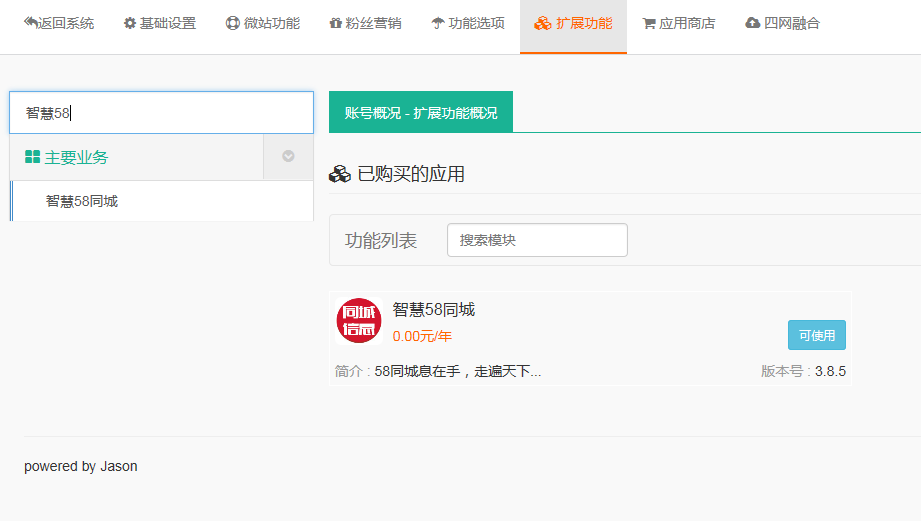Image resolution: width=921 pixels, height=521 pixels.
Task: Click the 0.00元/年 price text
Action: [422, 337]
